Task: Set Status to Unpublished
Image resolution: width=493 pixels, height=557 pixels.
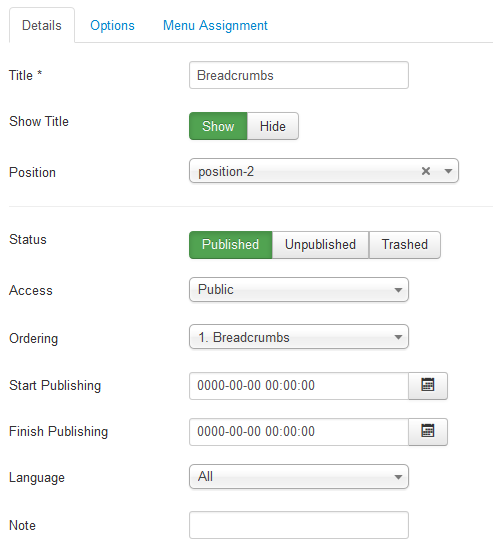Action: [320, 245]
